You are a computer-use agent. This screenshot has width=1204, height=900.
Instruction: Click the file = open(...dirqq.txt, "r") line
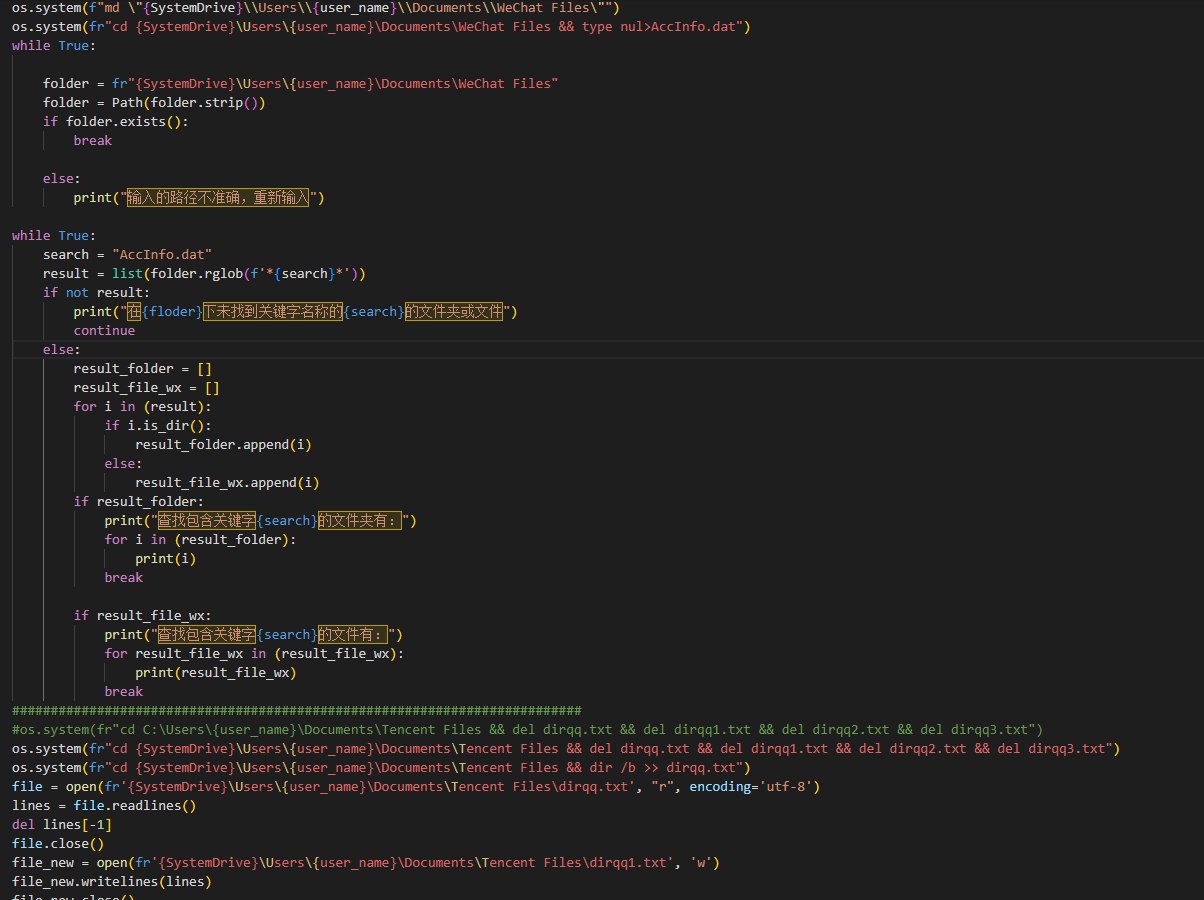click(x=416, y=786)
